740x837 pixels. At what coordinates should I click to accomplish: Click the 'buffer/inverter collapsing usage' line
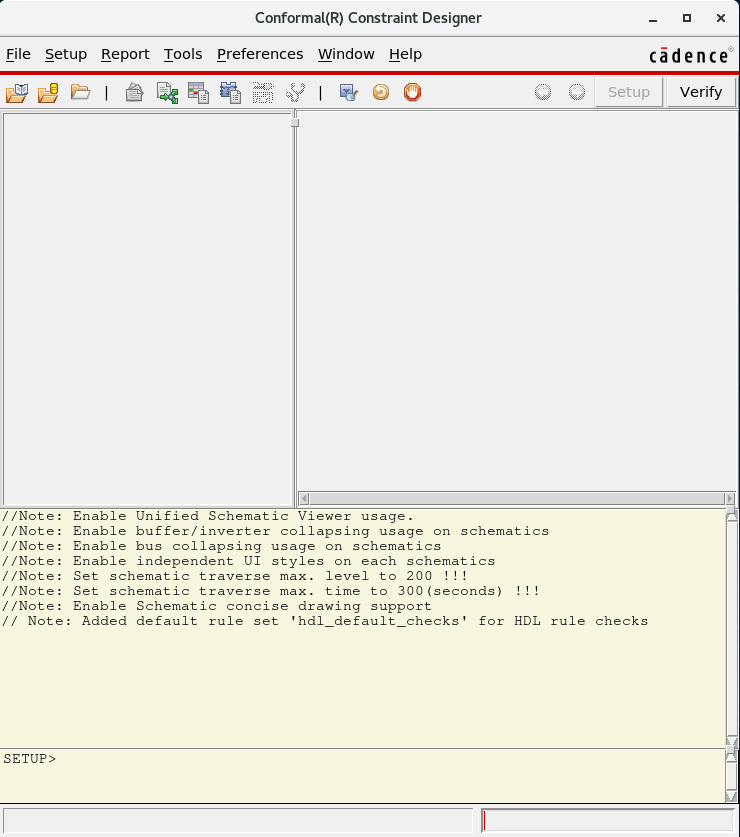[x=275, y=531]
